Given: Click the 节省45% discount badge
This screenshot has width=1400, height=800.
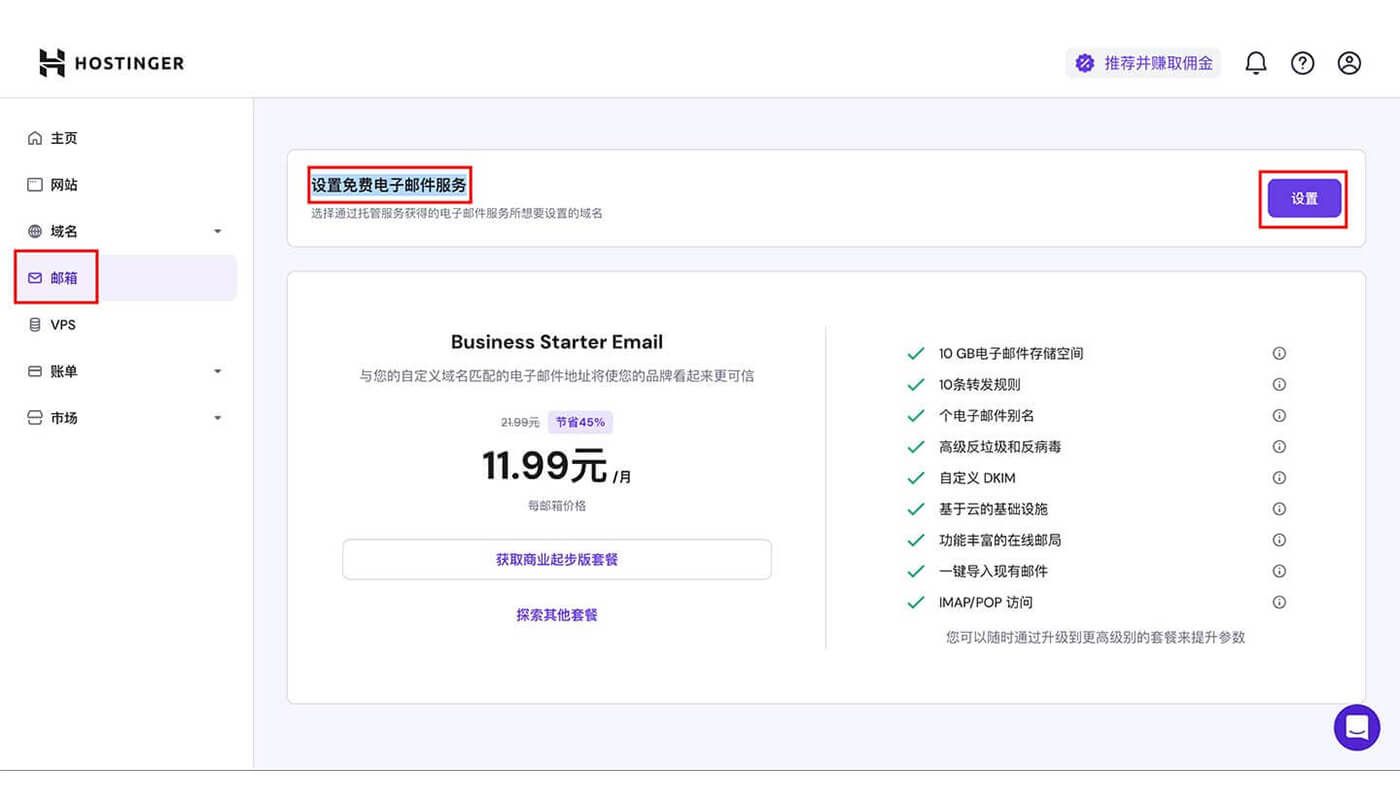Looking at the screenshot, I should click(580, 422).
